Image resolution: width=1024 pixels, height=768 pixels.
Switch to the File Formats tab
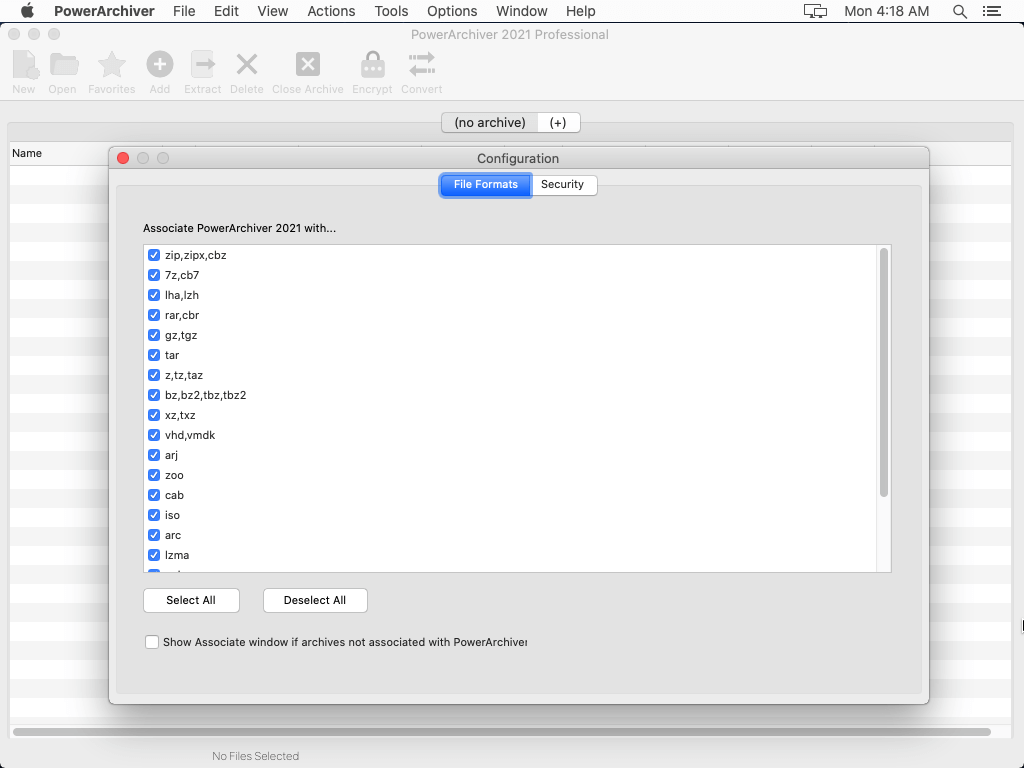click(x=486, y=185)
